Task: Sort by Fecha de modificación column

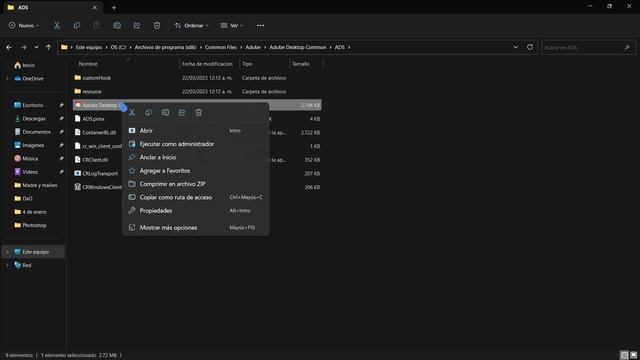Action: click(x=207, y=64)
